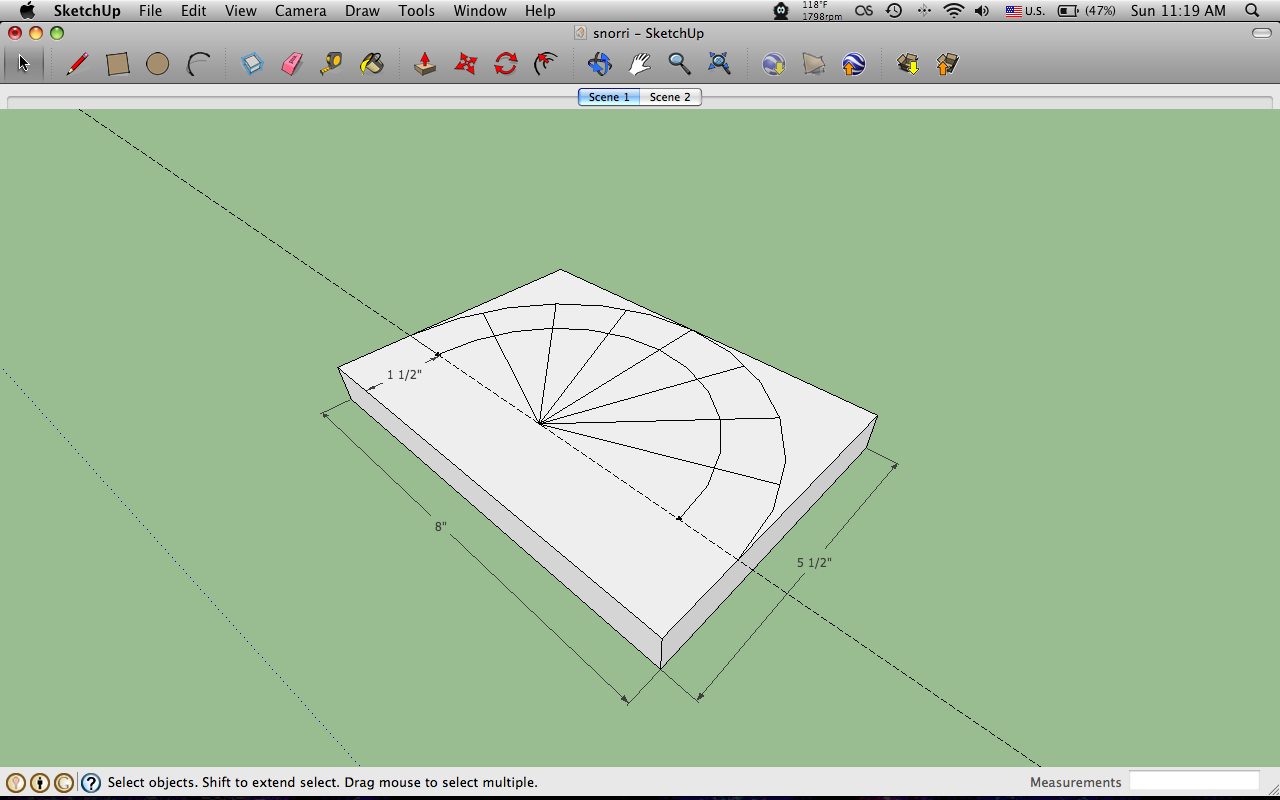Screen dimensions: 1280x800
Task: Click the Wi-Fi status icon
Action: (954, 11)
